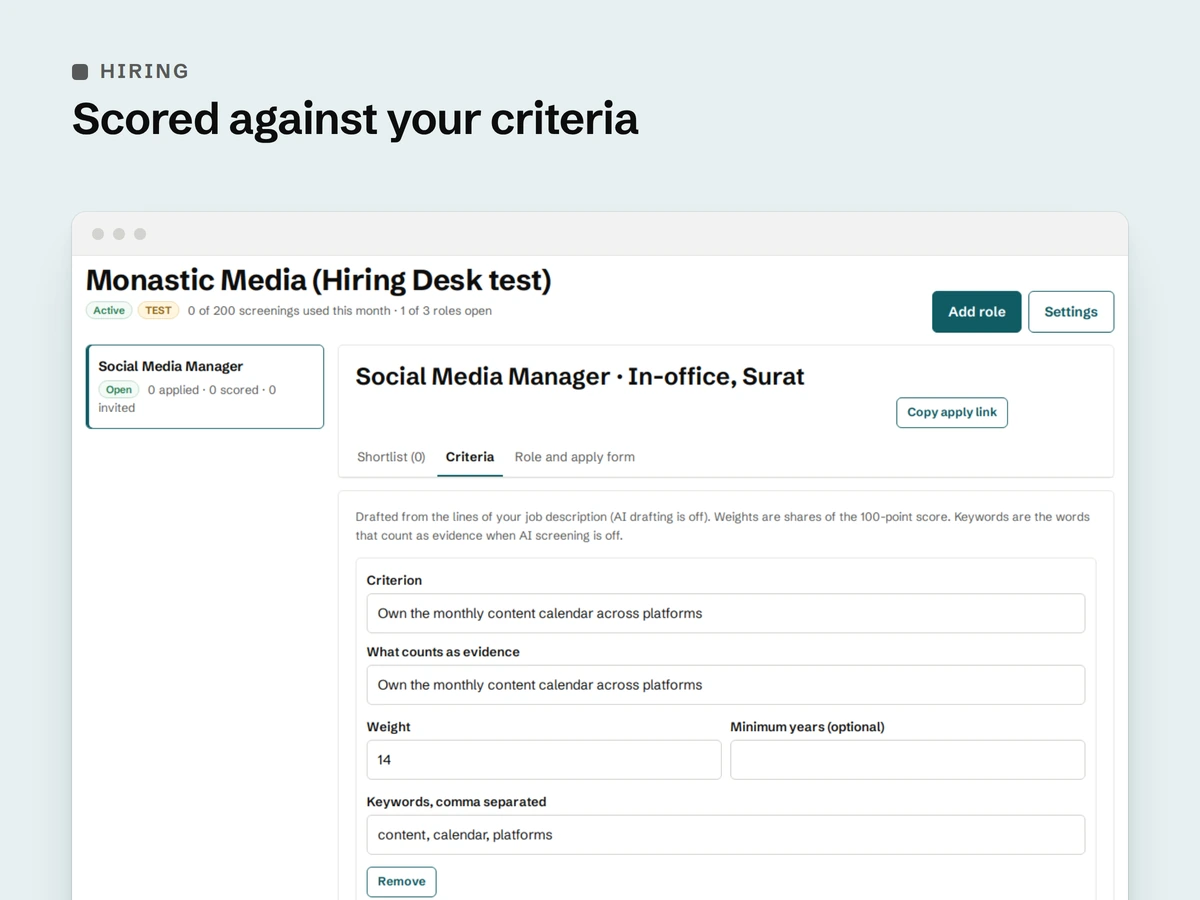The image size is (1200, 900).
Task: Click the Active status badge
Action: [109, 311]
